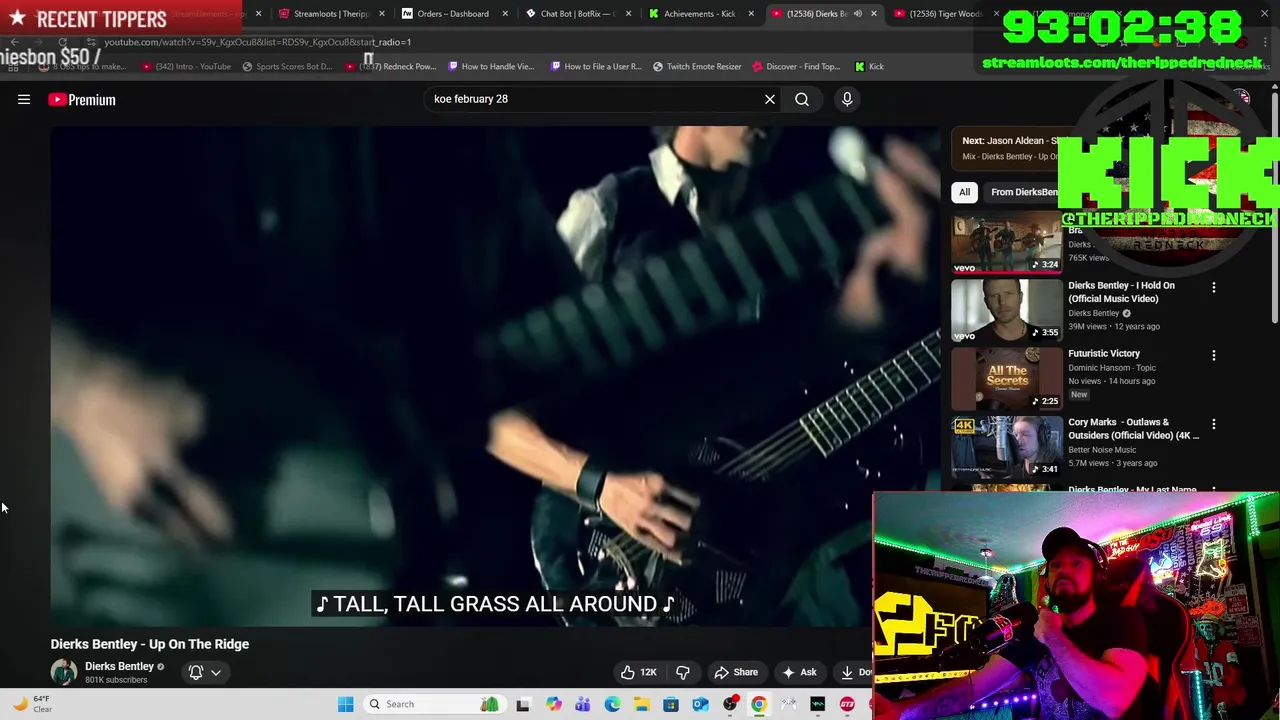Image resolution: width=1280 pixels, height=720 pixels.
Task: Open the Kick bookmark
Action: click(x=869, y=66)
